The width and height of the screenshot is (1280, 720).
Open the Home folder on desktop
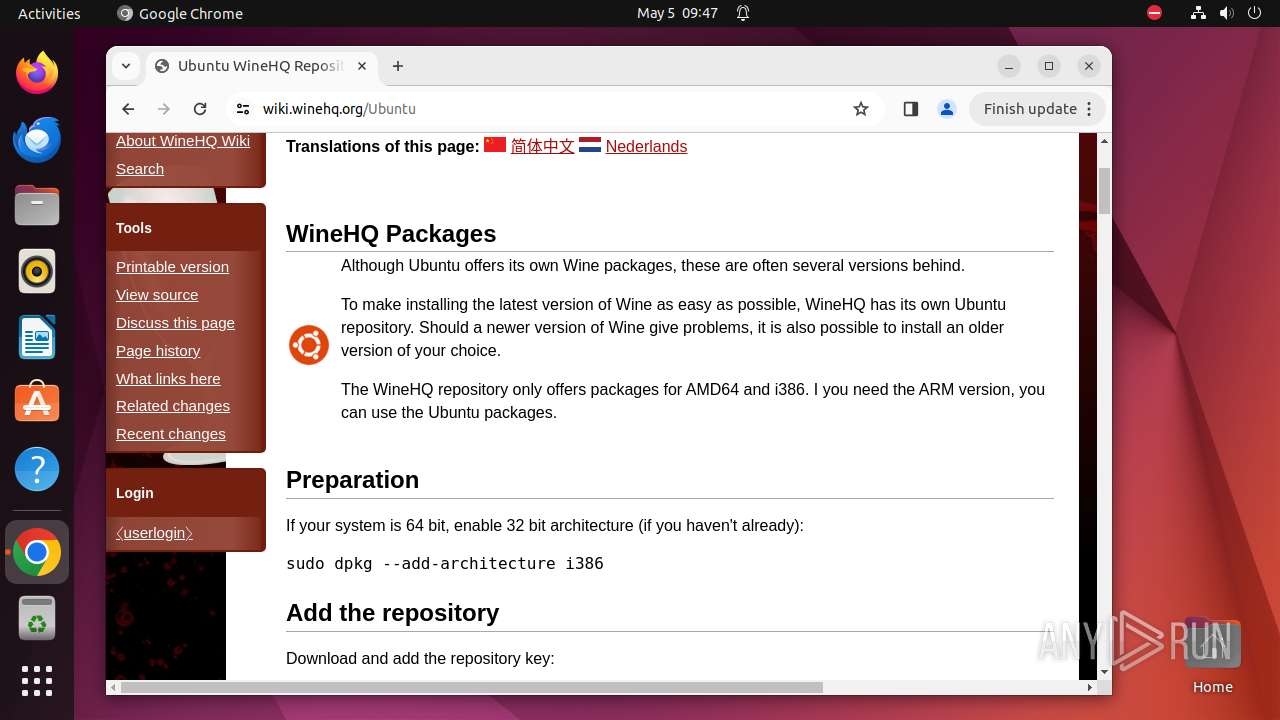pyautogui.click(x=1212, y=656)
